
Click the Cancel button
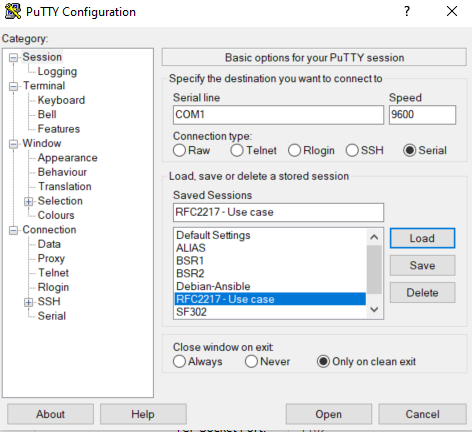pyautogui.click(x=422, y=414)
